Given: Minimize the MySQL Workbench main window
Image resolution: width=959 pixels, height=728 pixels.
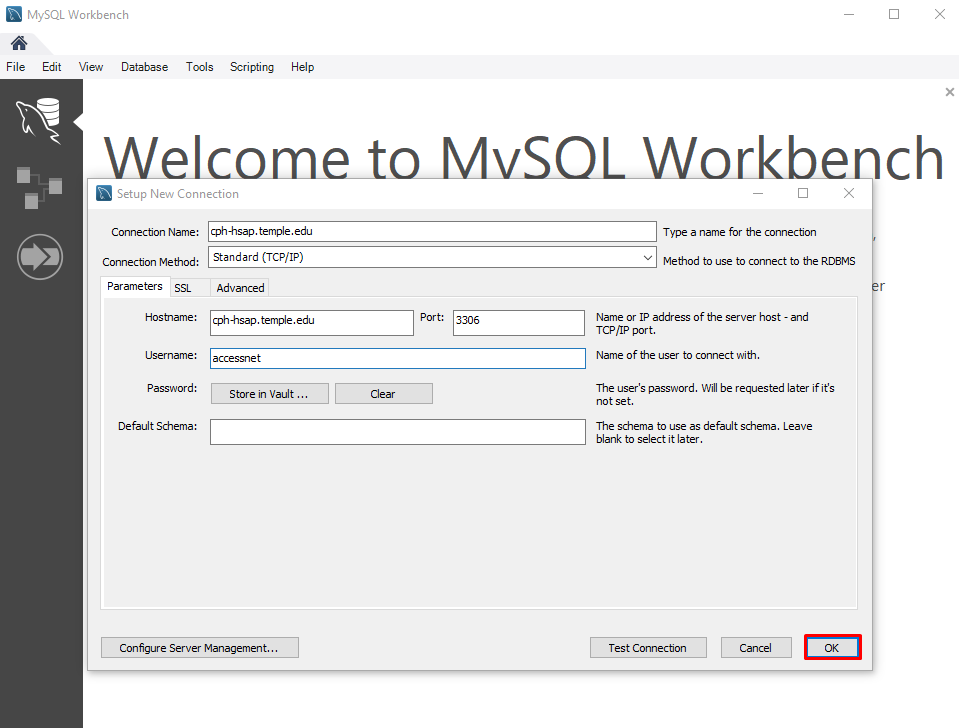Looking at the screenshot, I should coord(848,14).
